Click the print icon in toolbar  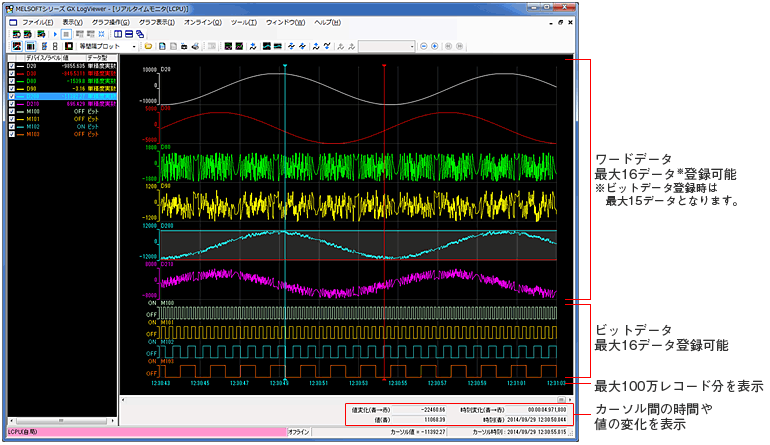pos(195,46)
